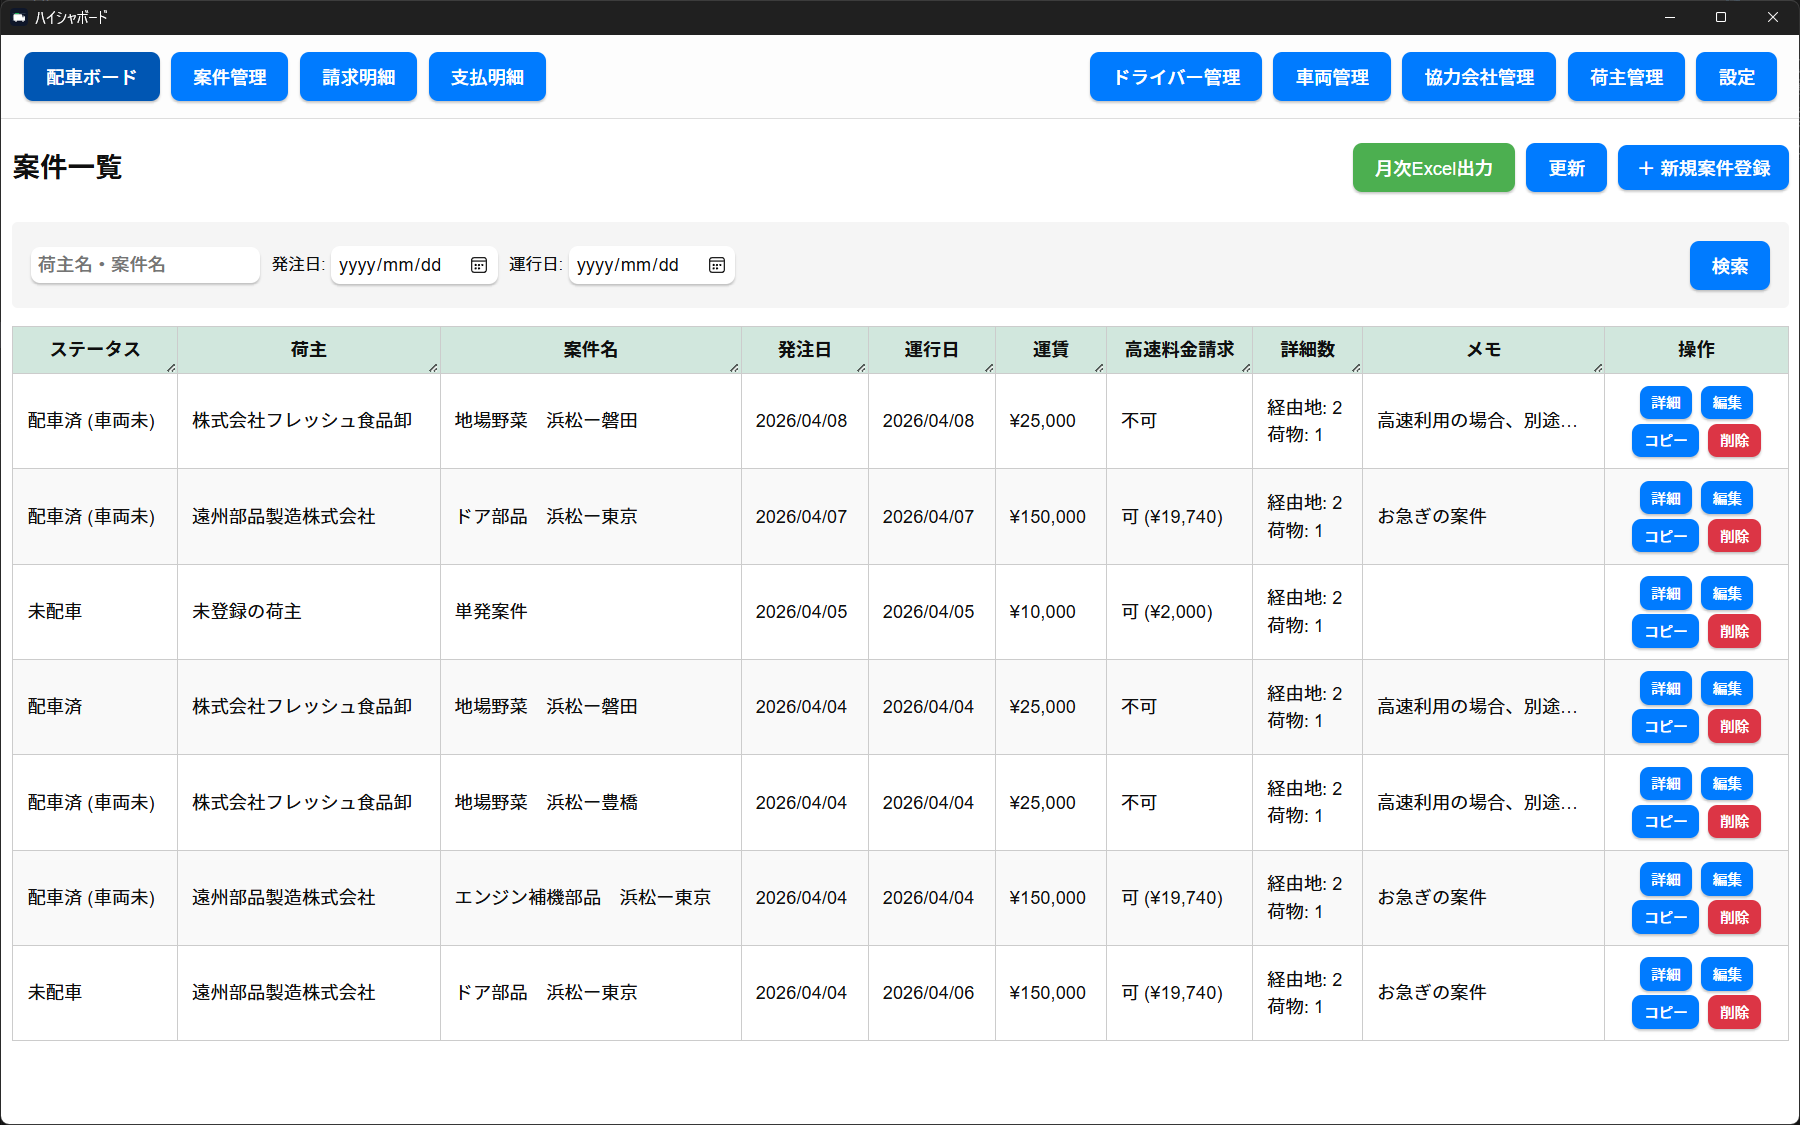Viewport: 1800px width, 1125px height.
Task: Click the 運賃 column header
Action: tap(1051, 350)
